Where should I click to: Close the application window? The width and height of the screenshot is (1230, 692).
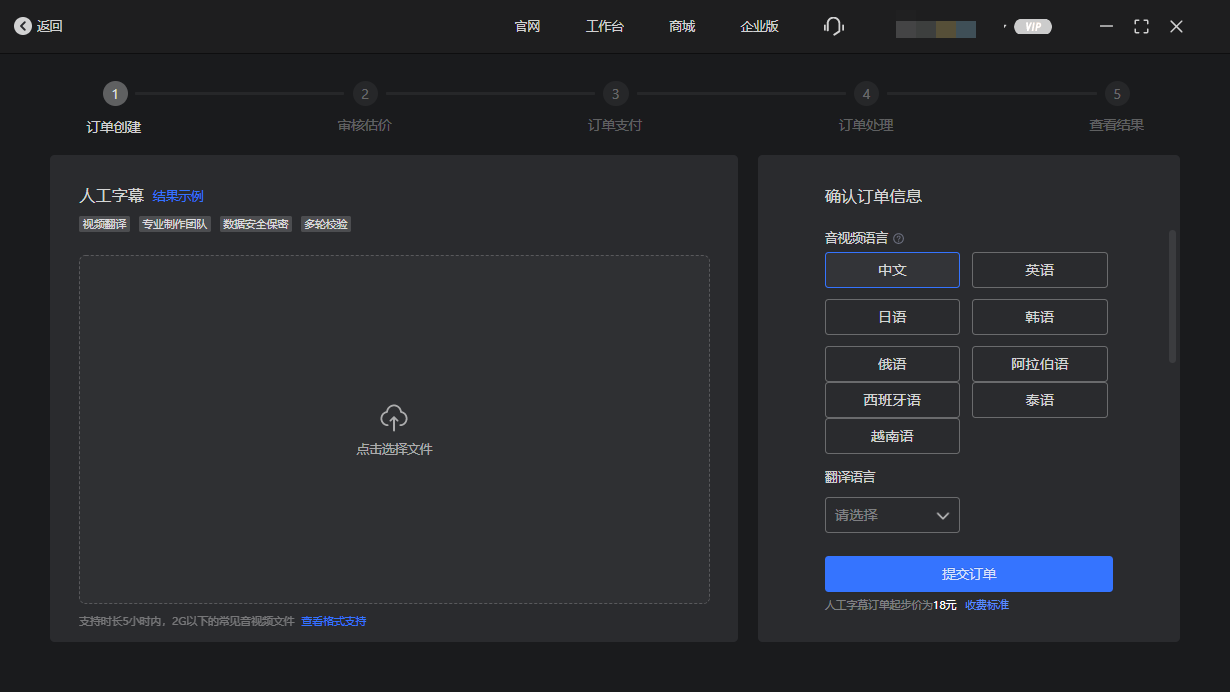pyautogui.click(x=1176, y=27)
